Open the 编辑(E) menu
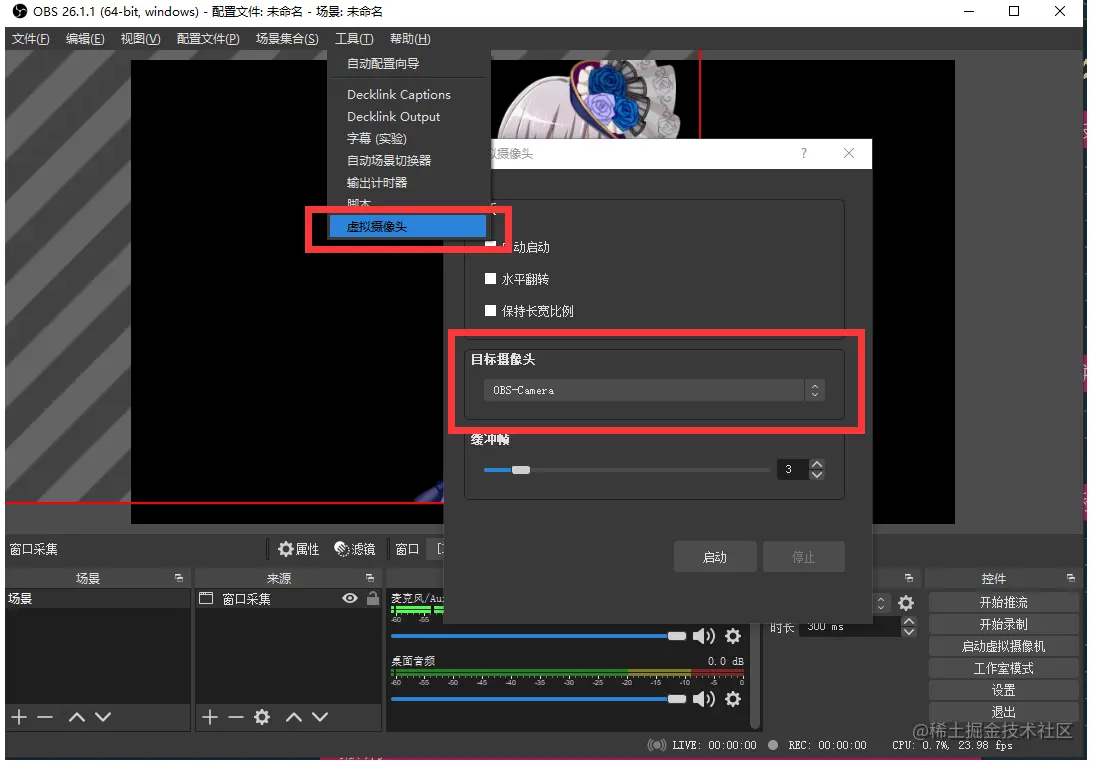The image size is (1096, 764). coord(85,39)
